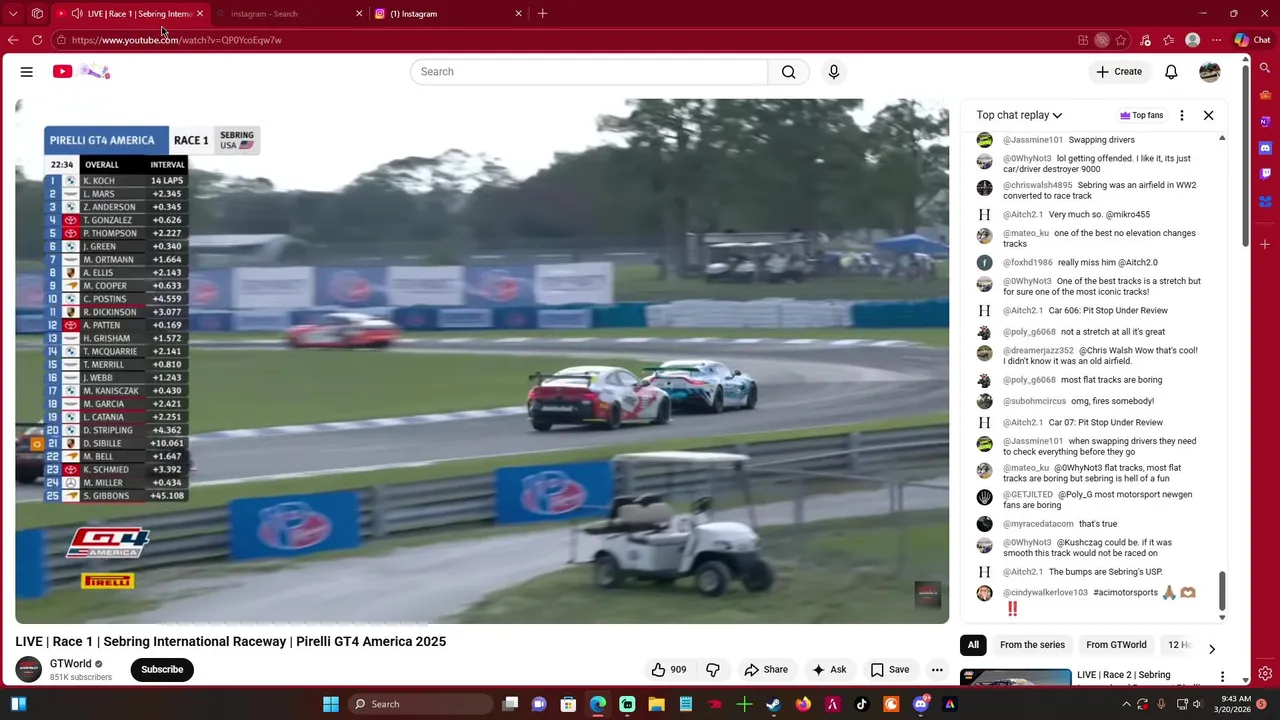Image resolution: width=1280 pixels, height=720 pixels.
Task: Open the GTWorld channel name link
Action: 70,664
